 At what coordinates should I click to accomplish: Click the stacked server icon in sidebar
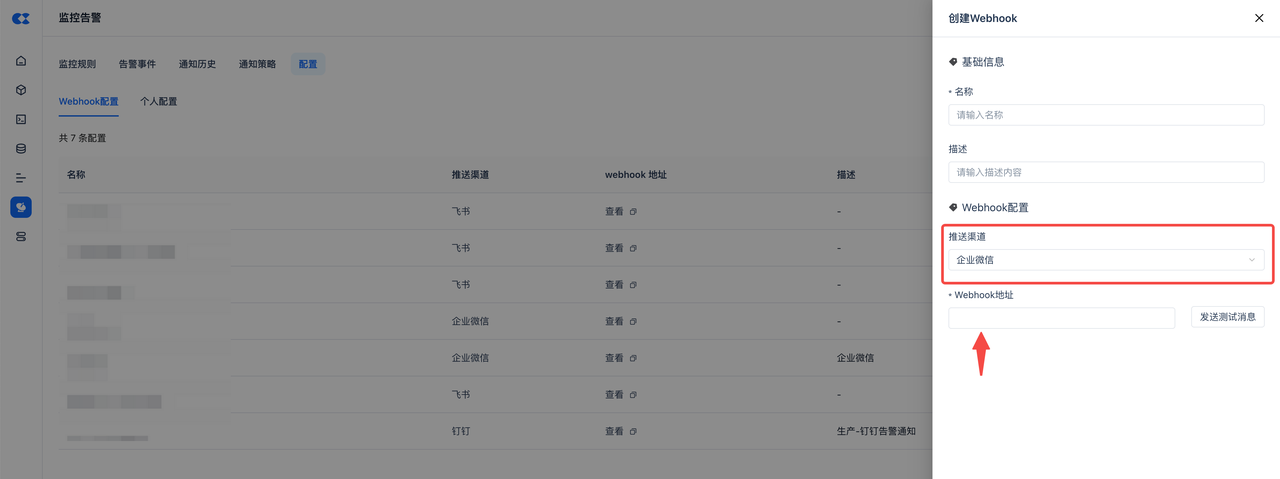tap(21, 237)
